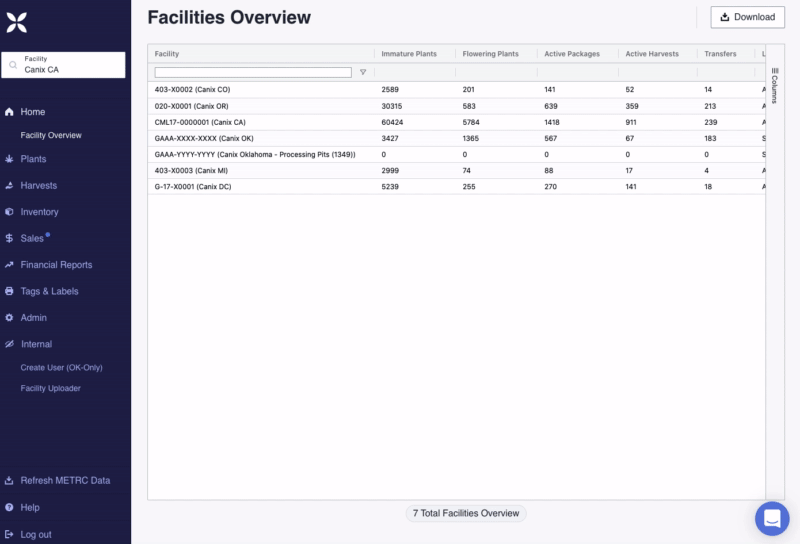Click the Log out arrow icon
Screen dimensions: 800x544
click(x=9, y=534)
